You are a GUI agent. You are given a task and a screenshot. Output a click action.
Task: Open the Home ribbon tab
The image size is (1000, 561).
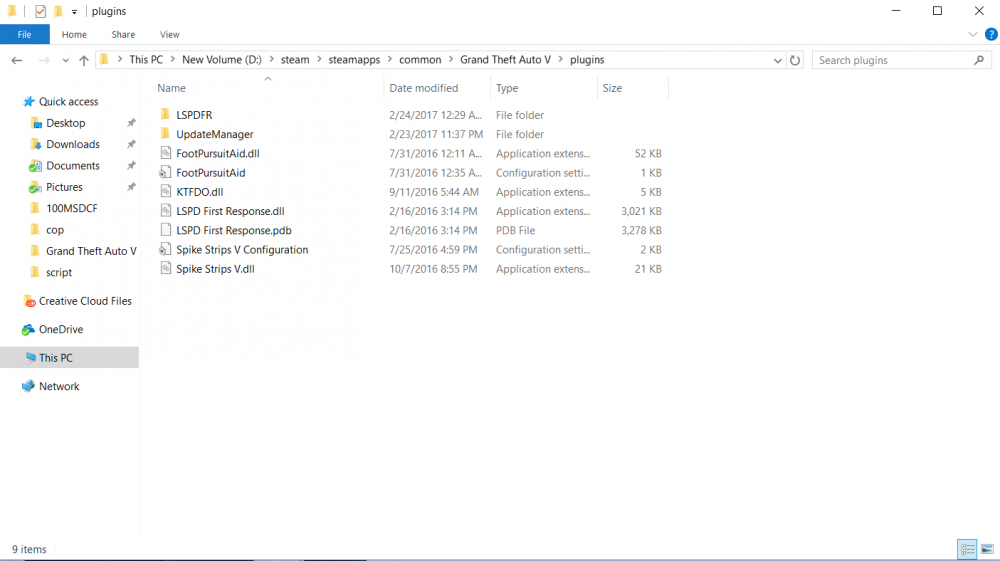[x=74, y=34]
